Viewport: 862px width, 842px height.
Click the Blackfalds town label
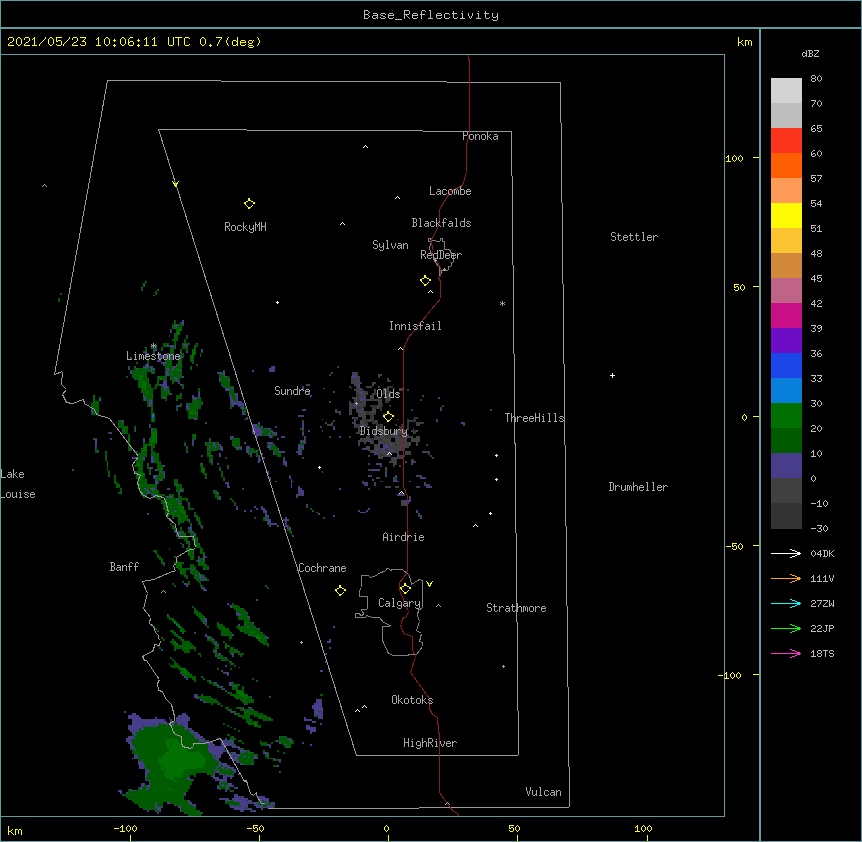pyautogui.click(x=441, y=223)
